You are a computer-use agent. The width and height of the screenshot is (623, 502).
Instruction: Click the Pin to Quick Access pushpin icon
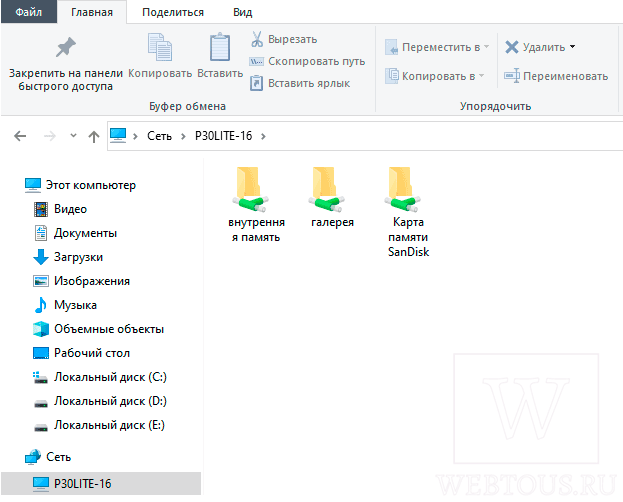pyautogui.click(x=66, y=47)
